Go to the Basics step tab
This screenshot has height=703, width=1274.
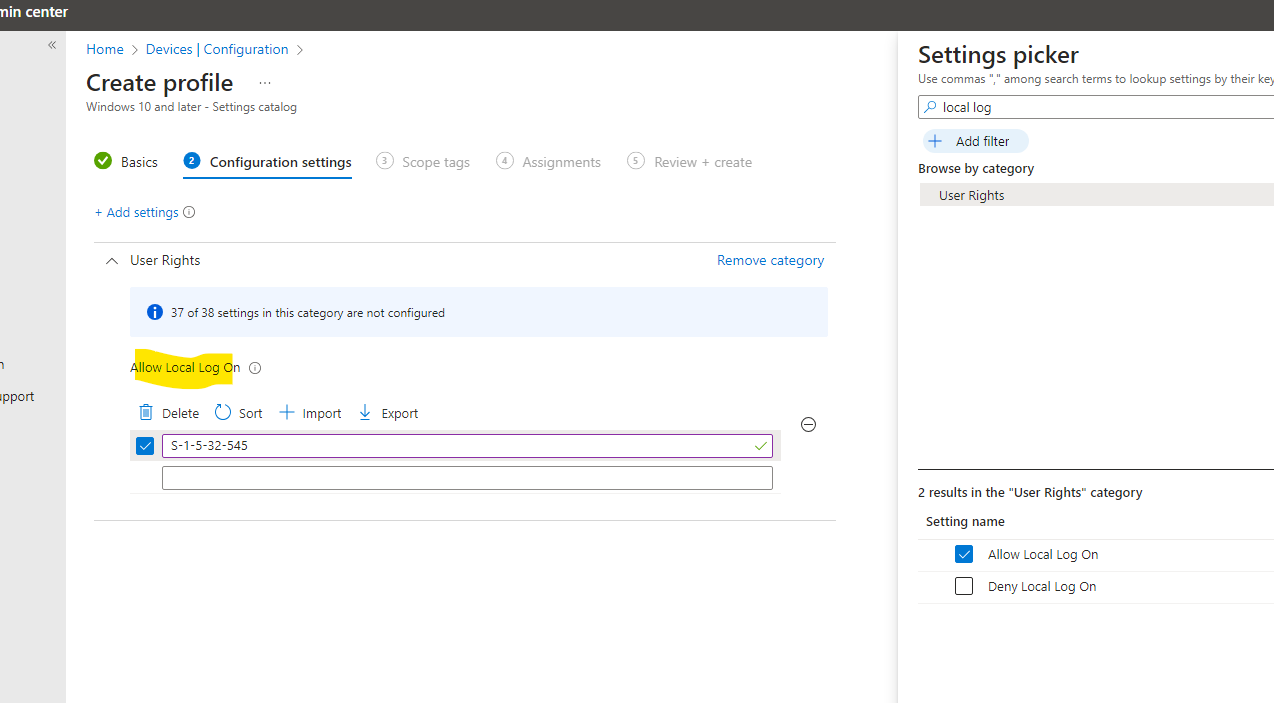pyautogui.click(x=126, y=162)
